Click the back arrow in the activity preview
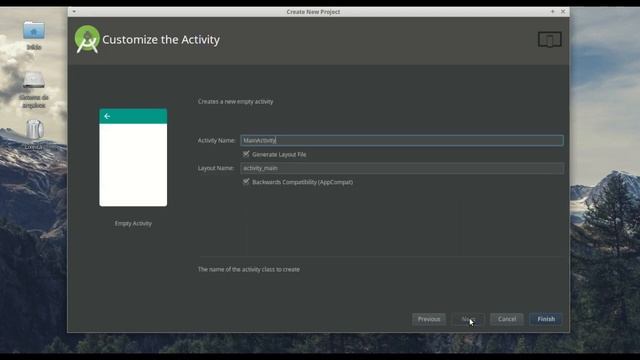This screenshot has width=640, height=360. coord(107,116)
